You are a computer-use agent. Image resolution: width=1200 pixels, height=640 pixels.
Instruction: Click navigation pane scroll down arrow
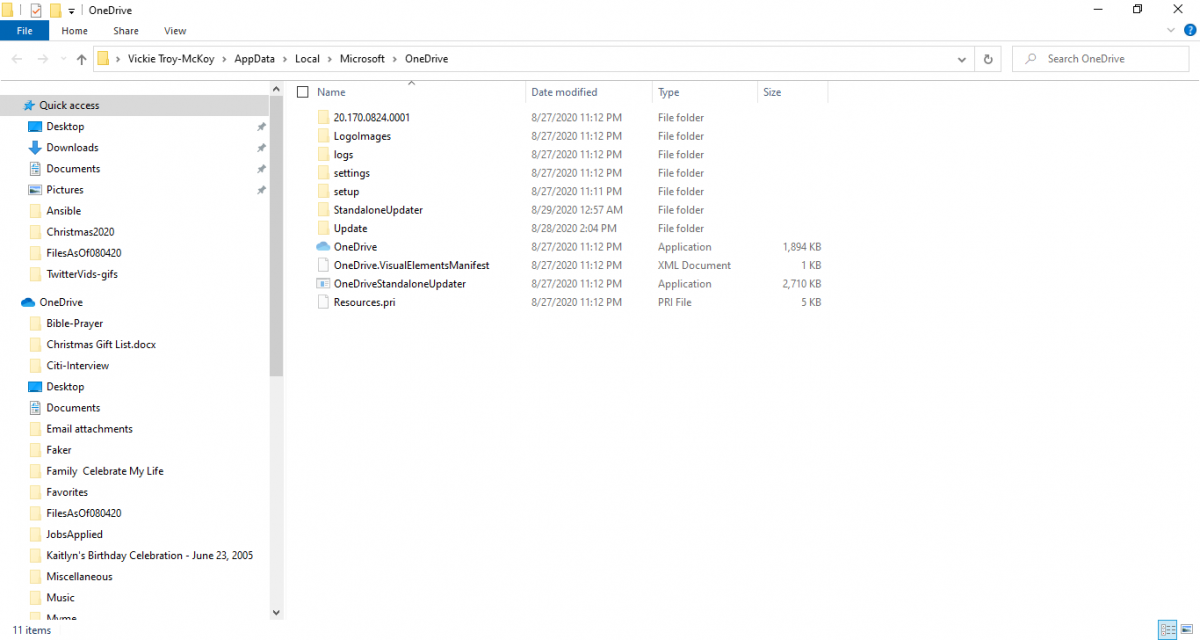277,613
